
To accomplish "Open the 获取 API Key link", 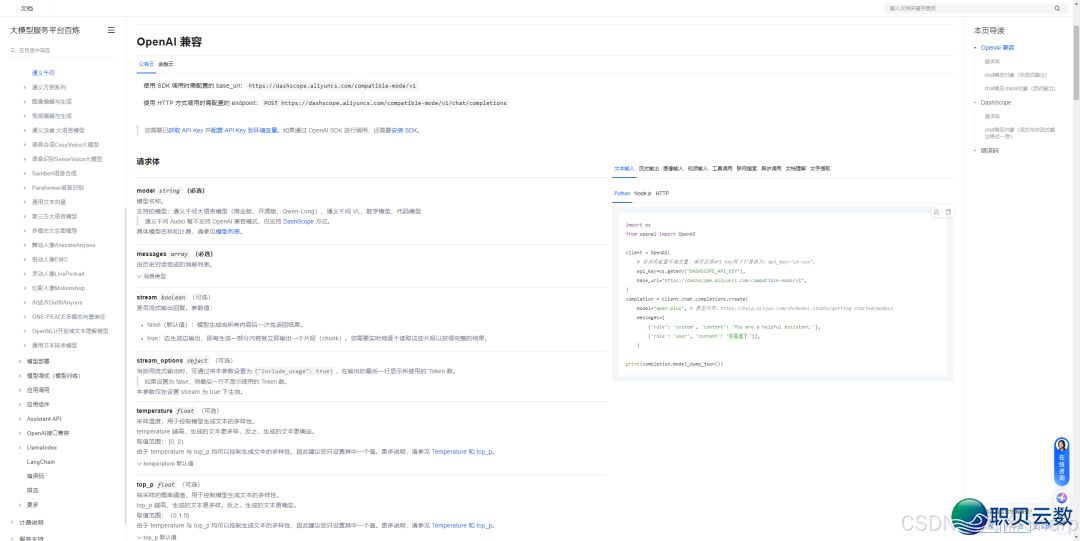I will (x=186, y=130).
